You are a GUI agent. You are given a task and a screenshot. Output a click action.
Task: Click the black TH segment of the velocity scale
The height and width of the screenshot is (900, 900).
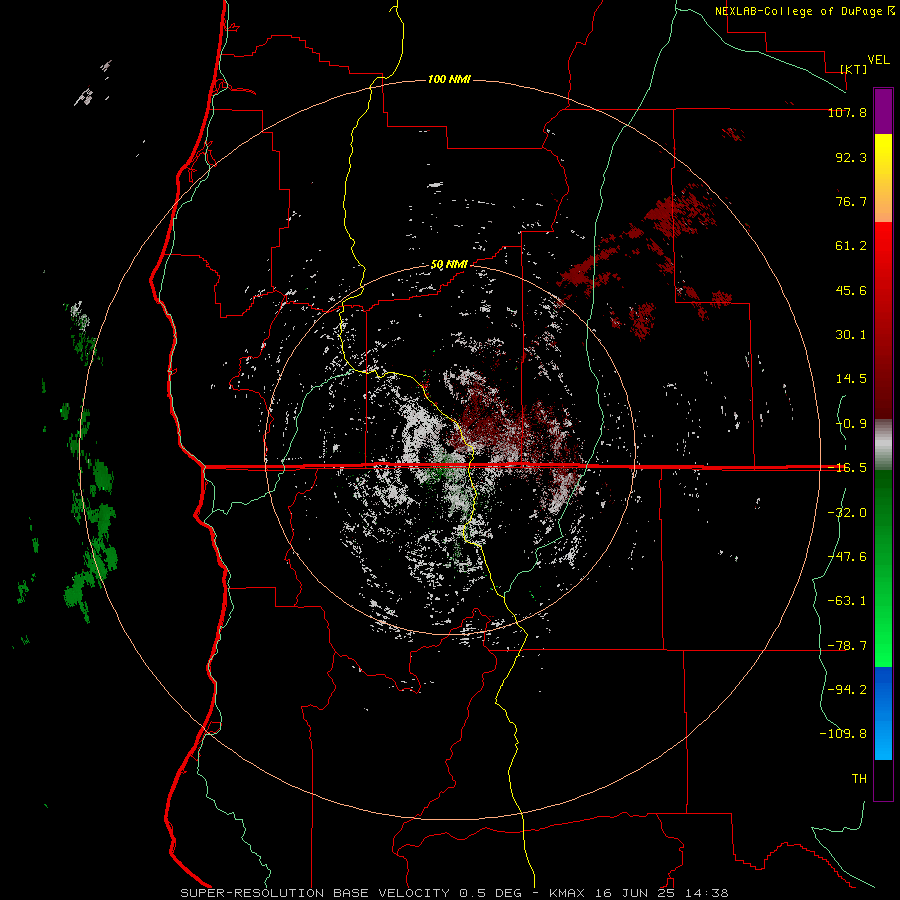click(x=883, y=780)
